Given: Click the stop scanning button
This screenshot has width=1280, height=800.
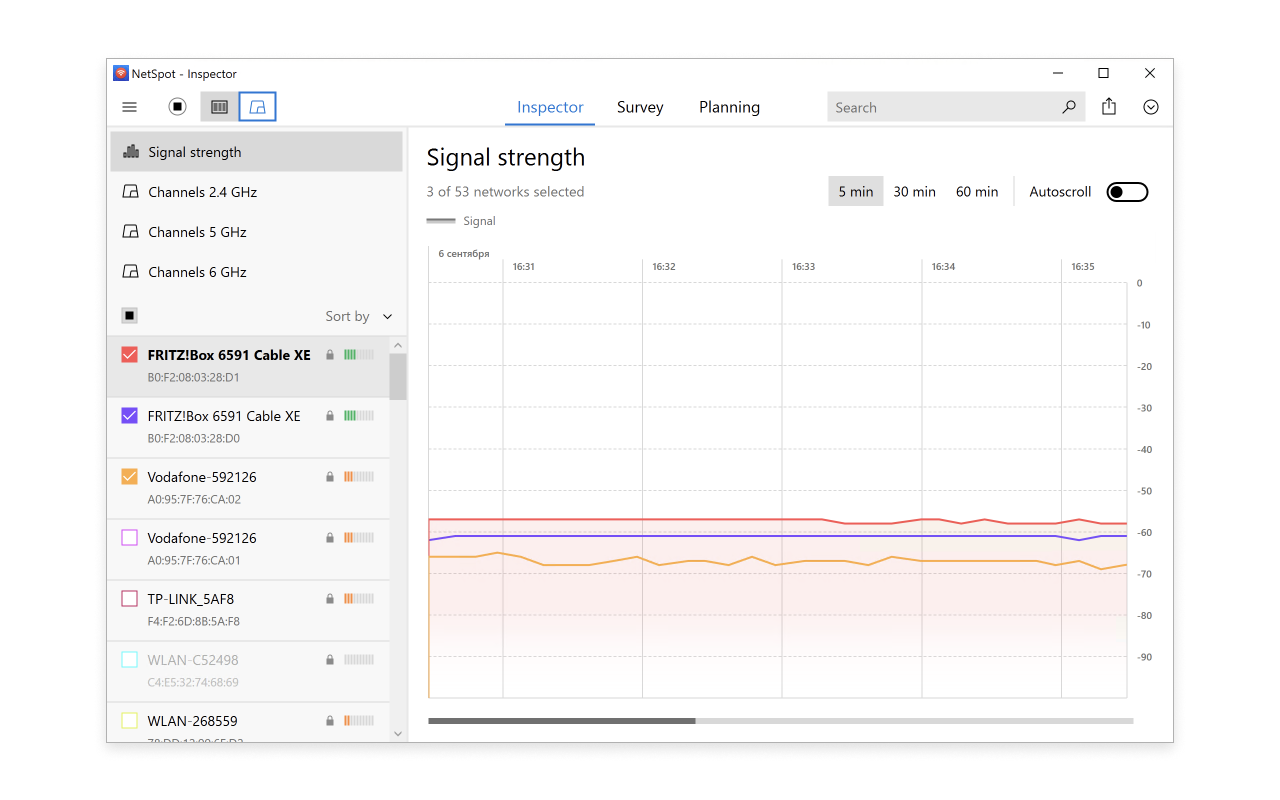Looking at the screenshot, I should tap(177, 107).
